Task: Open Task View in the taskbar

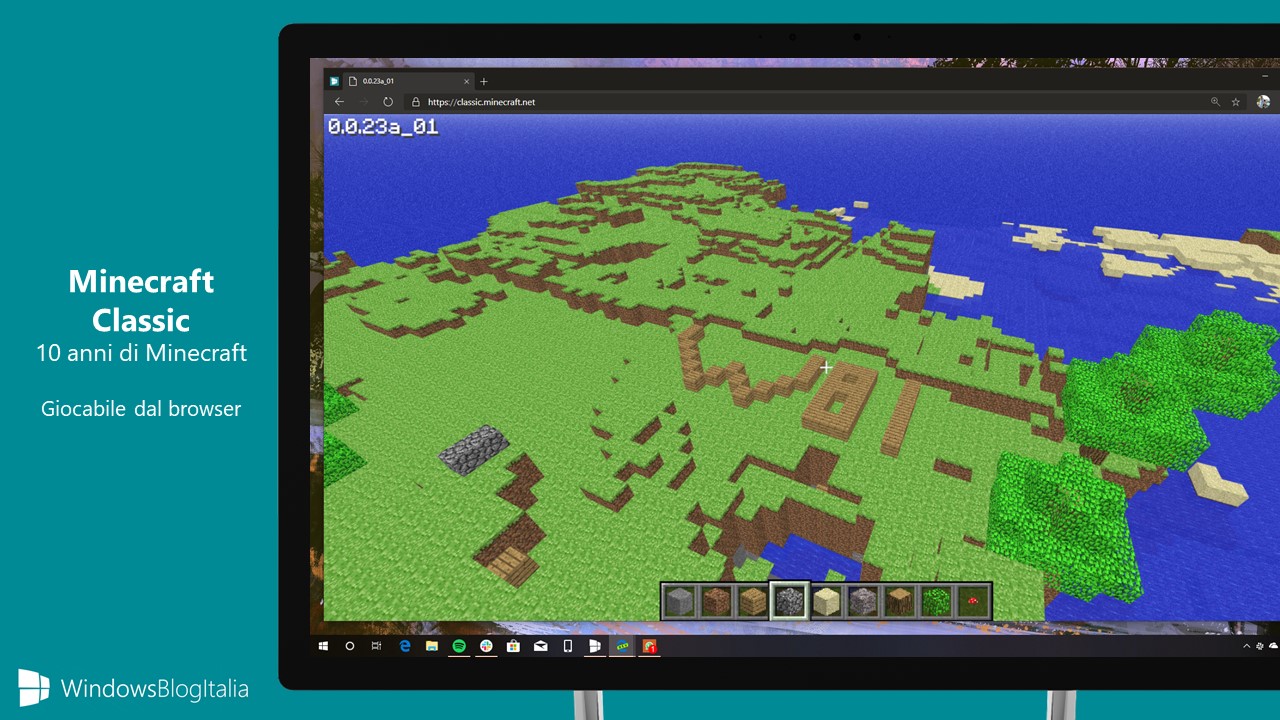Action: click(x=376, y=646)
